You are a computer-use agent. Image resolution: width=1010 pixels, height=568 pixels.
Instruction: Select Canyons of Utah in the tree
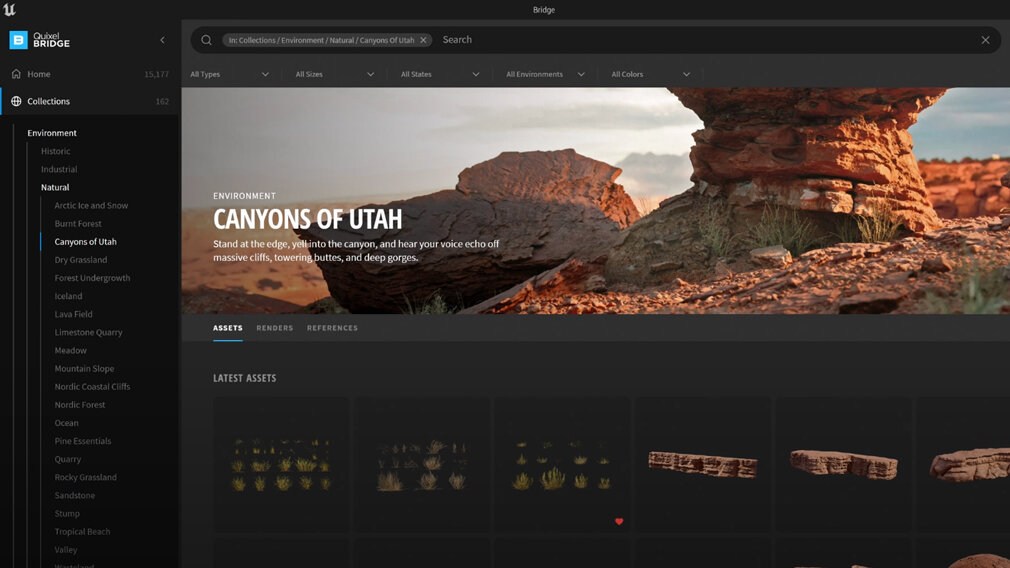[85, 241]
